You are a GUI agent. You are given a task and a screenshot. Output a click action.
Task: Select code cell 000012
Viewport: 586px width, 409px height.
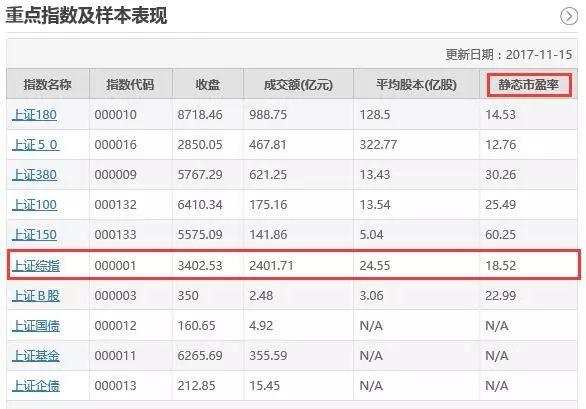(x=115, y=326)
